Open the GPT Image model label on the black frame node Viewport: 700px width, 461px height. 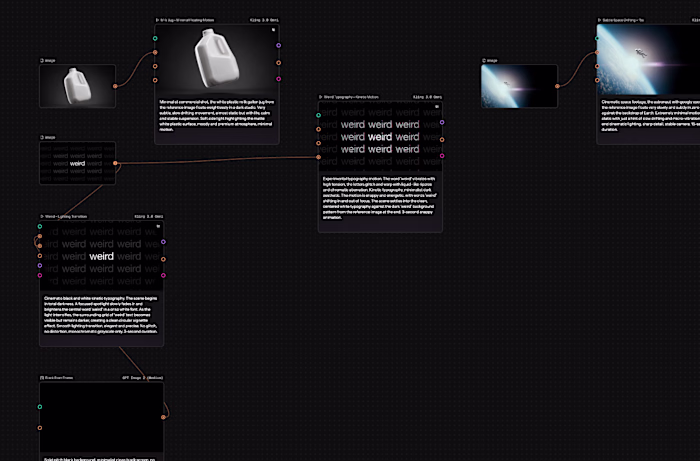143,378
